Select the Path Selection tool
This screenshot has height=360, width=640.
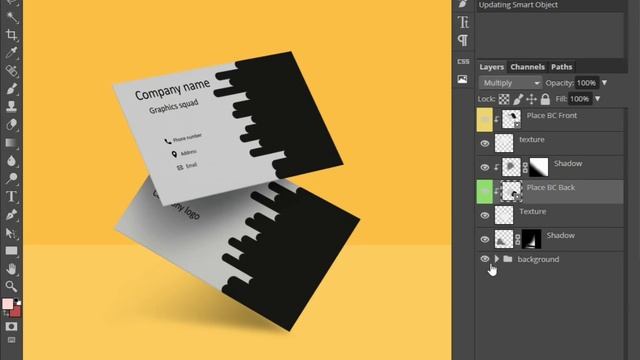(11, 233)
